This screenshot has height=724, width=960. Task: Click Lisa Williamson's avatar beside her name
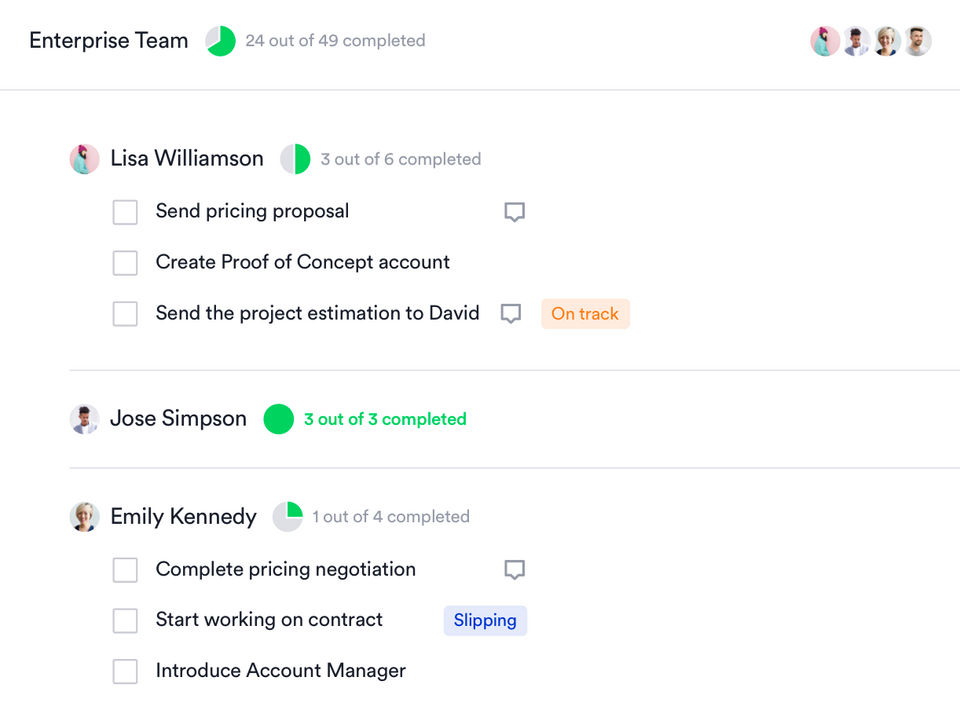coord(85,159)
